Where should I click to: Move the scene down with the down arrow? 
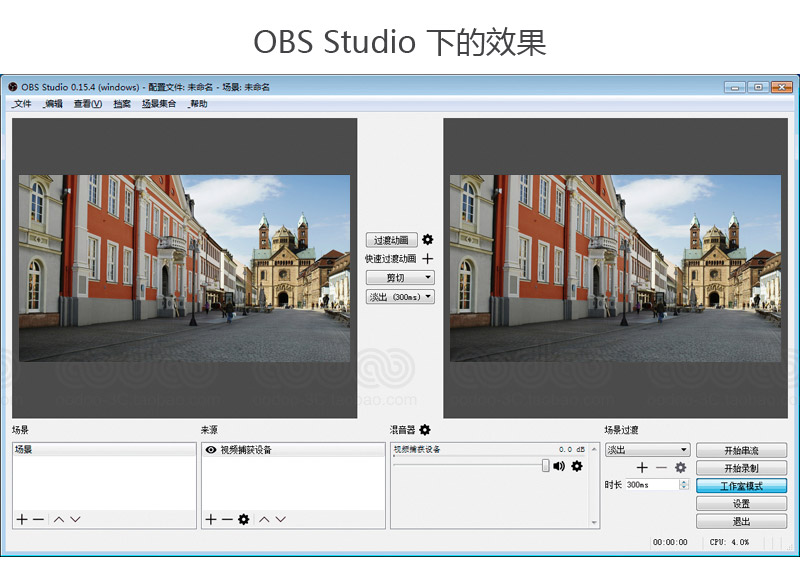click(76, 519)
